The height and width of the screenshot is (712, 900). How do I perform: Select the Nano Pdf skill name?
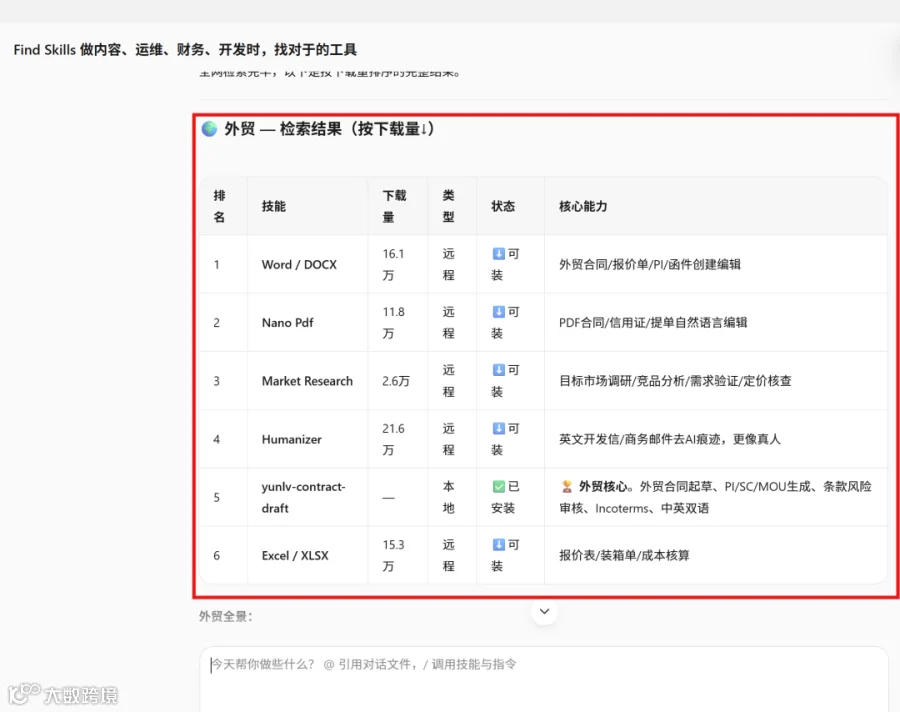(x=288, y=323)
